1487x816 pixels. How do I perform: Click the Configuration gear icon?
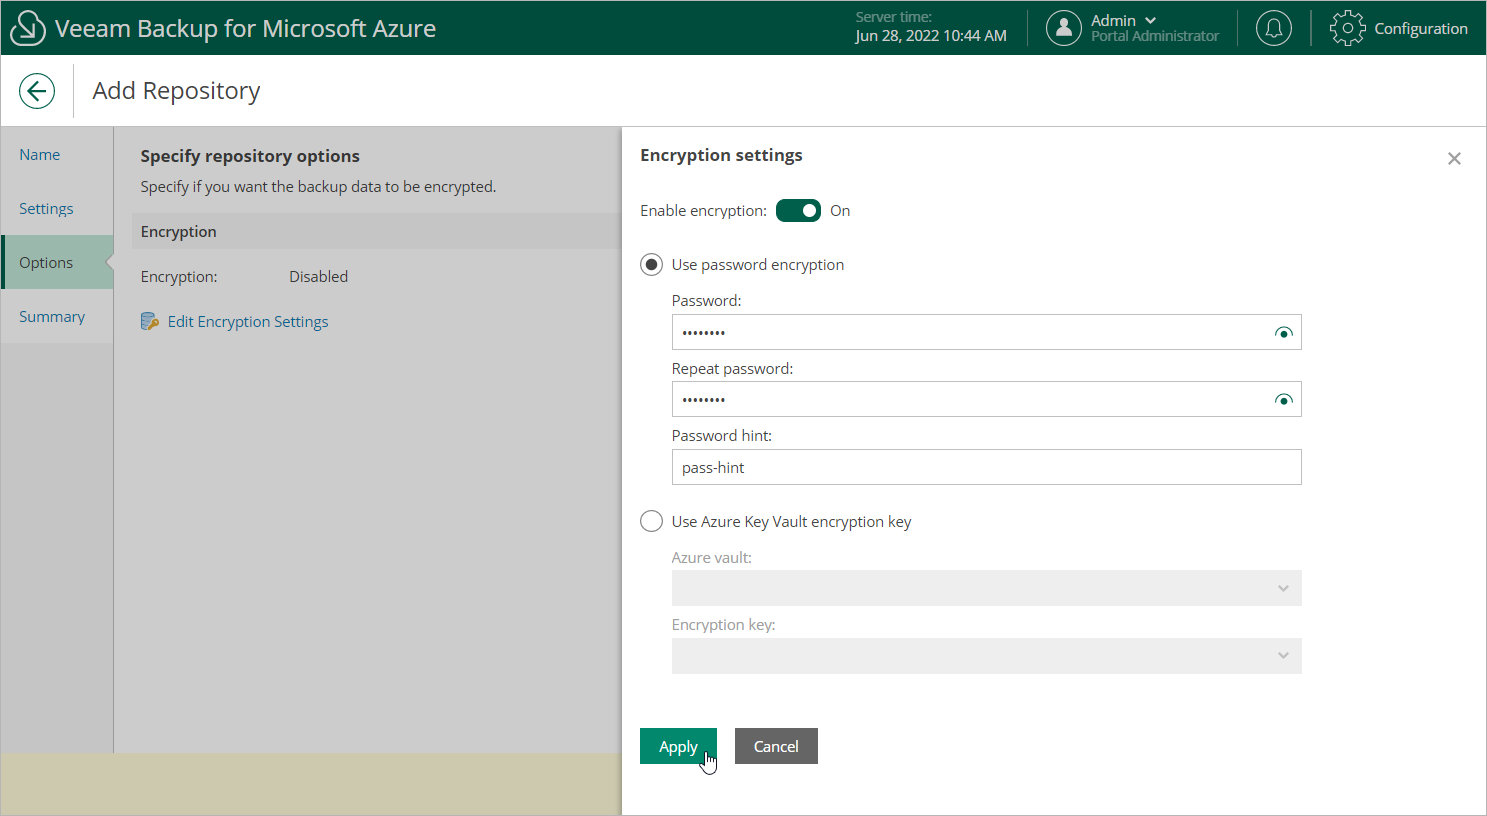1347,28
